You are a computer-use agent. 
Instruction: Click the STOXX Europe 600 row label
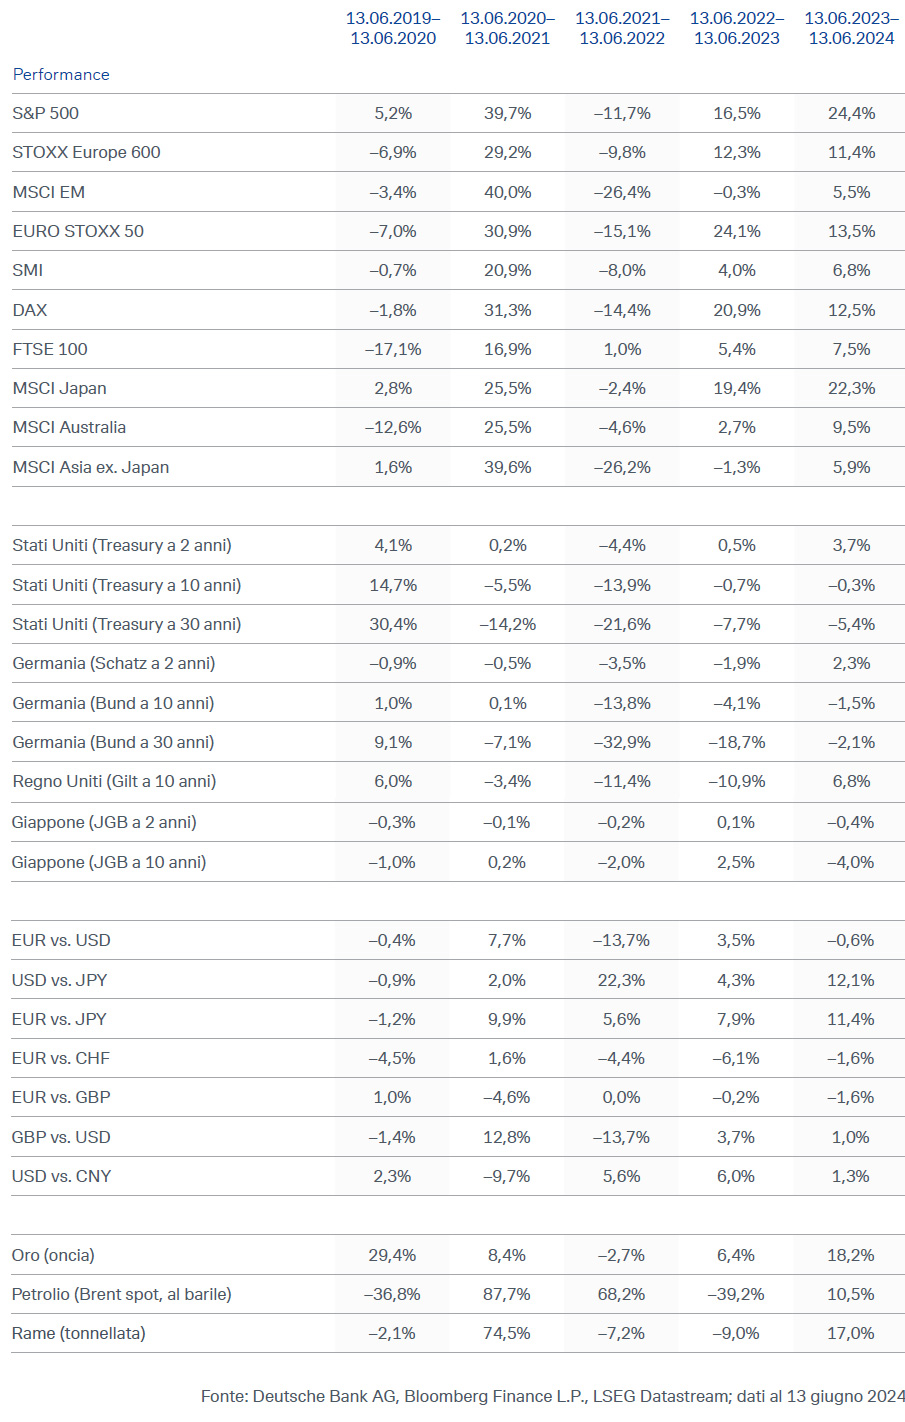pos(86,152)
